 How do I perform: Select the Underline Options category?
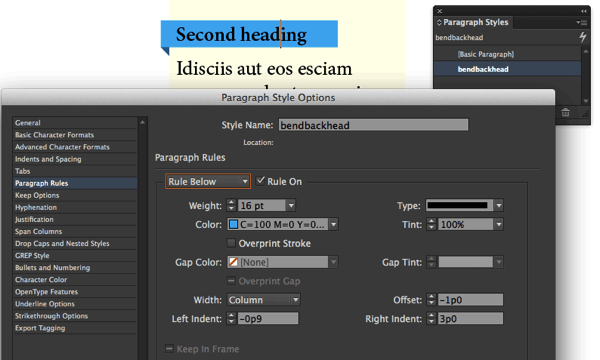point(75,303)
